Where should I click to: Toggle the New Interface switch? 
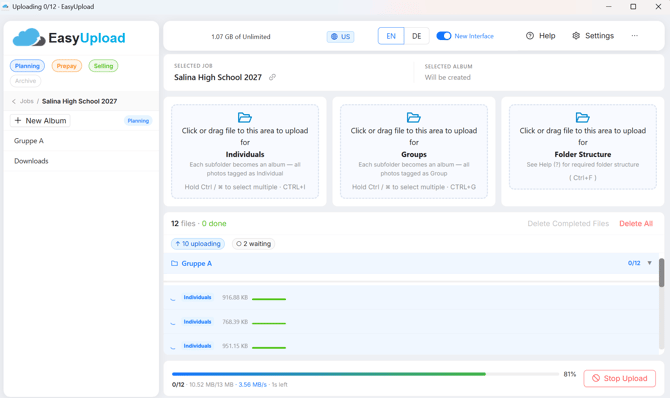pos(444,36)
